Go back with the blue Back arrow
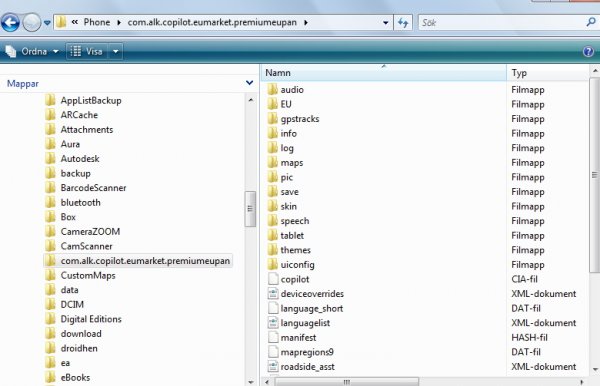The image size is (600, 386). [10, 22]
